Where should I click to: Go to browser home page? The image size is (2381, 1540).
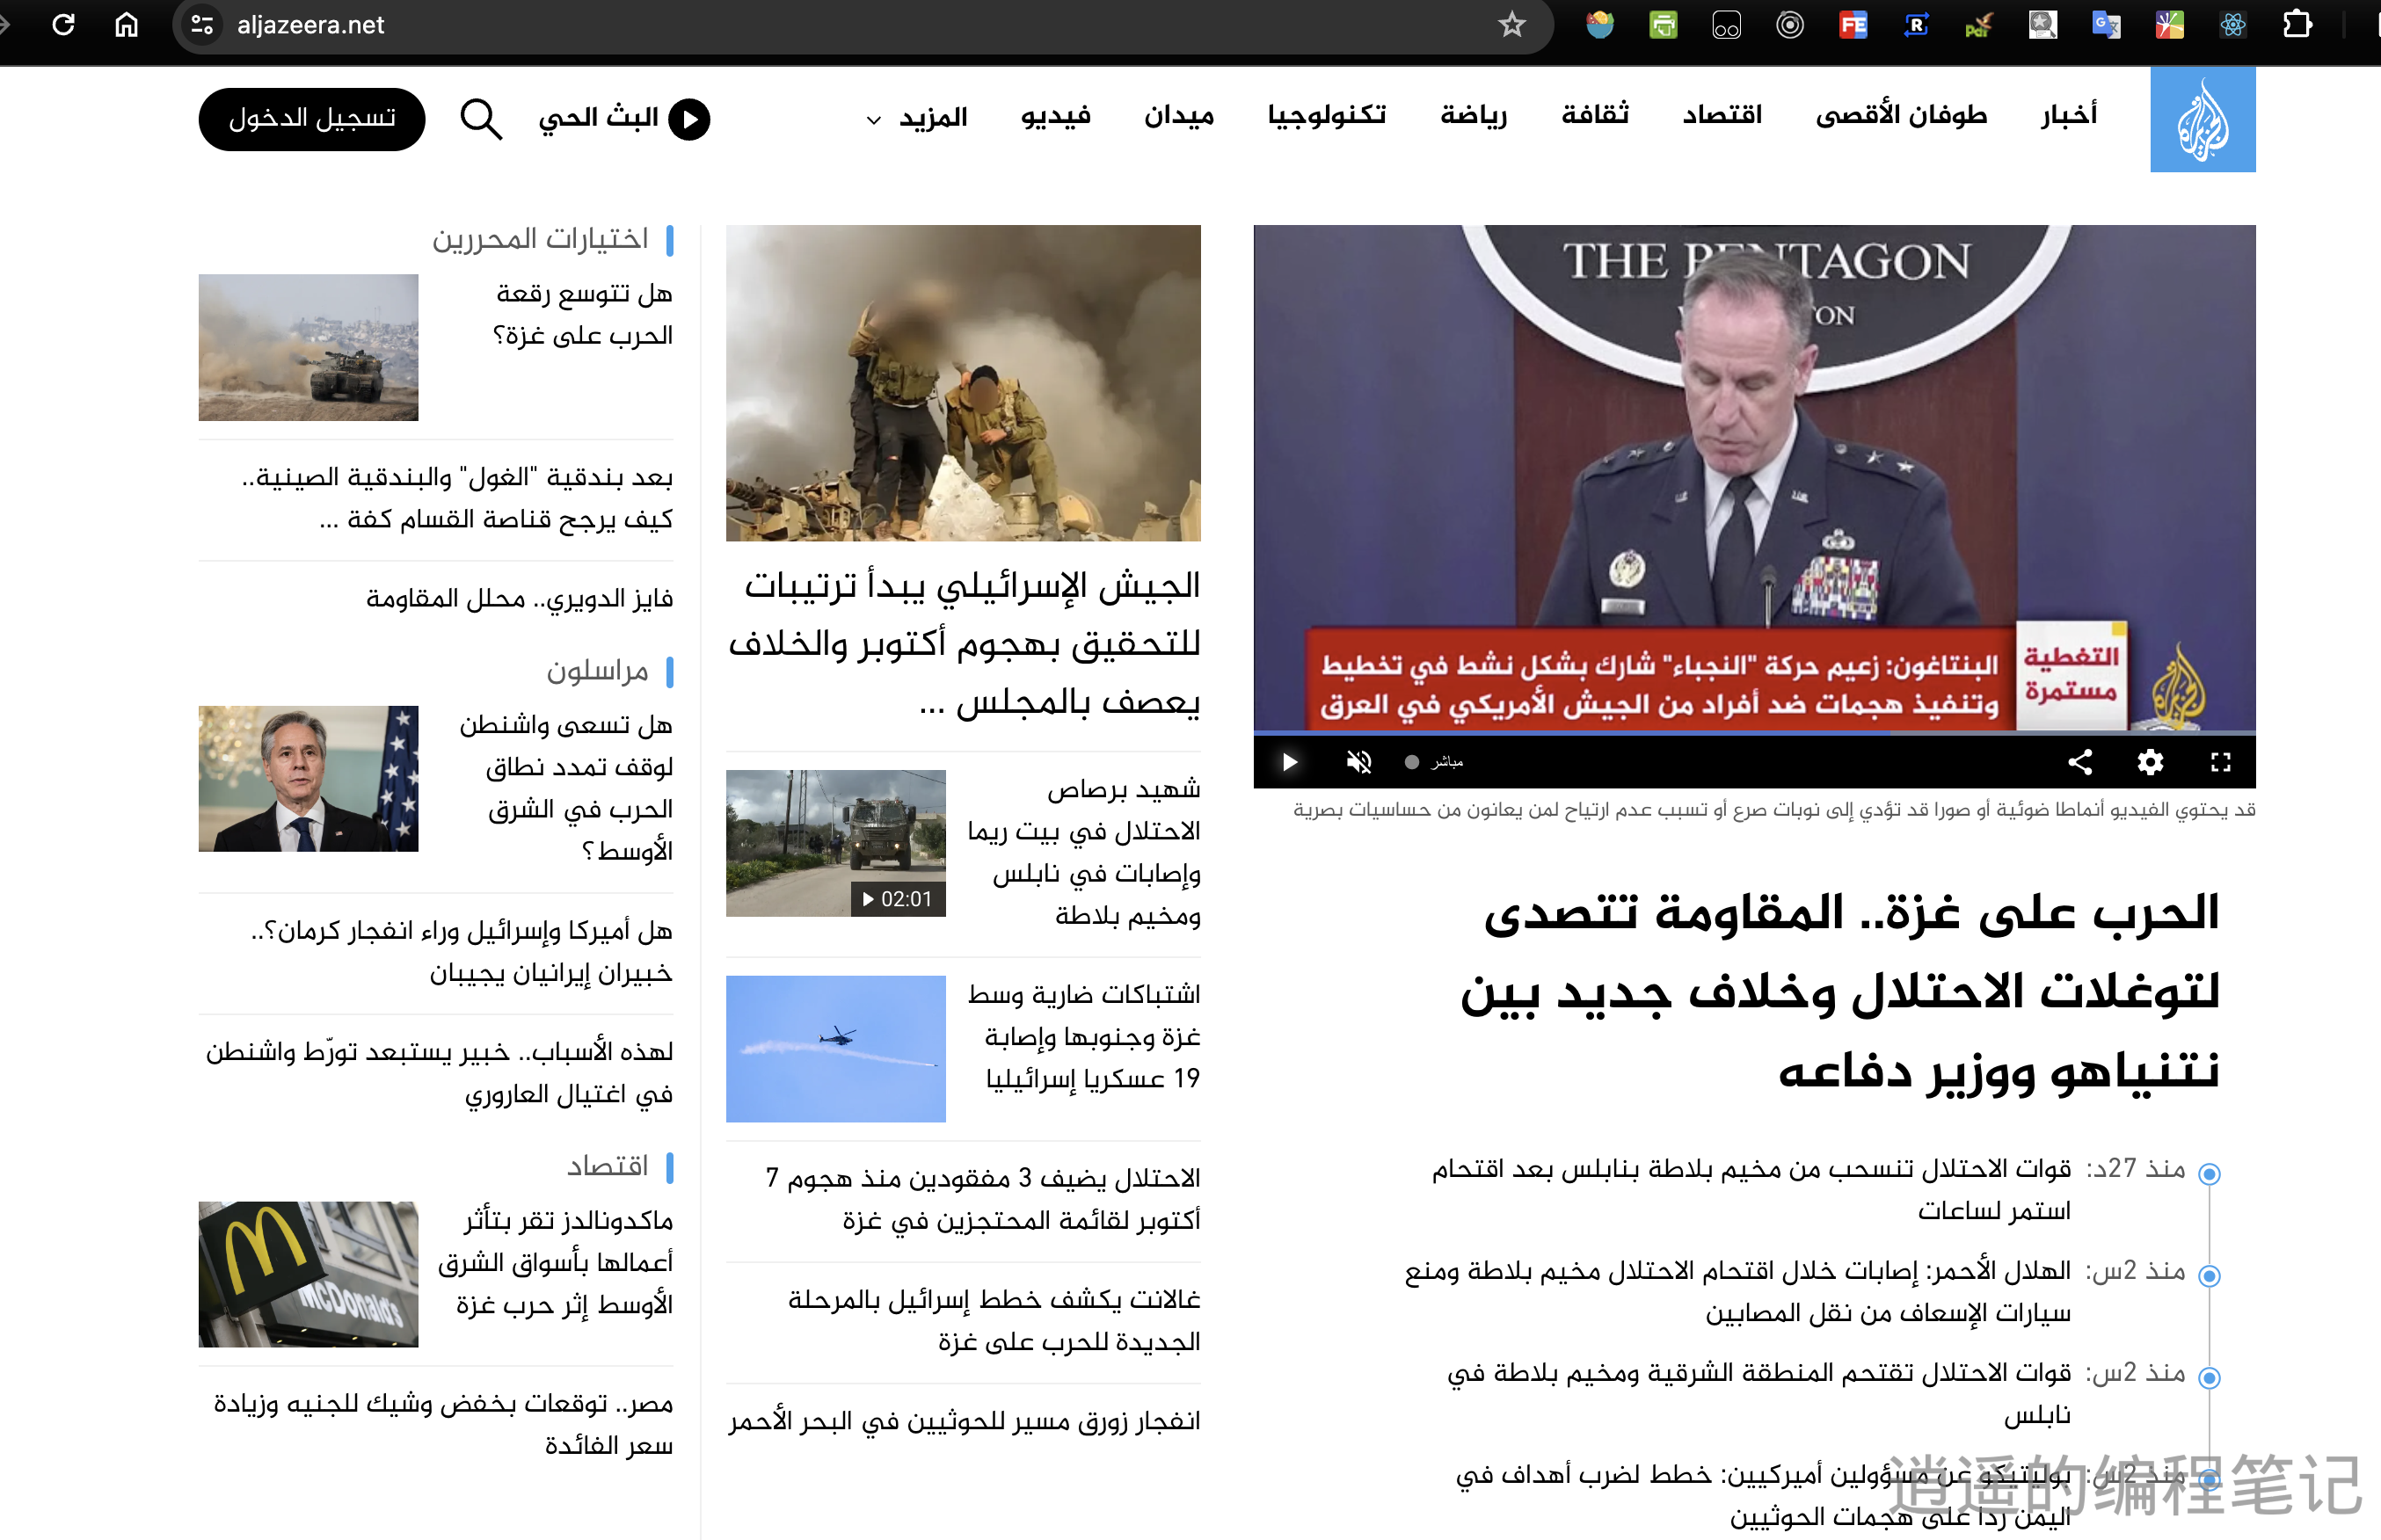pyautogui.click(x=126, y=24)
